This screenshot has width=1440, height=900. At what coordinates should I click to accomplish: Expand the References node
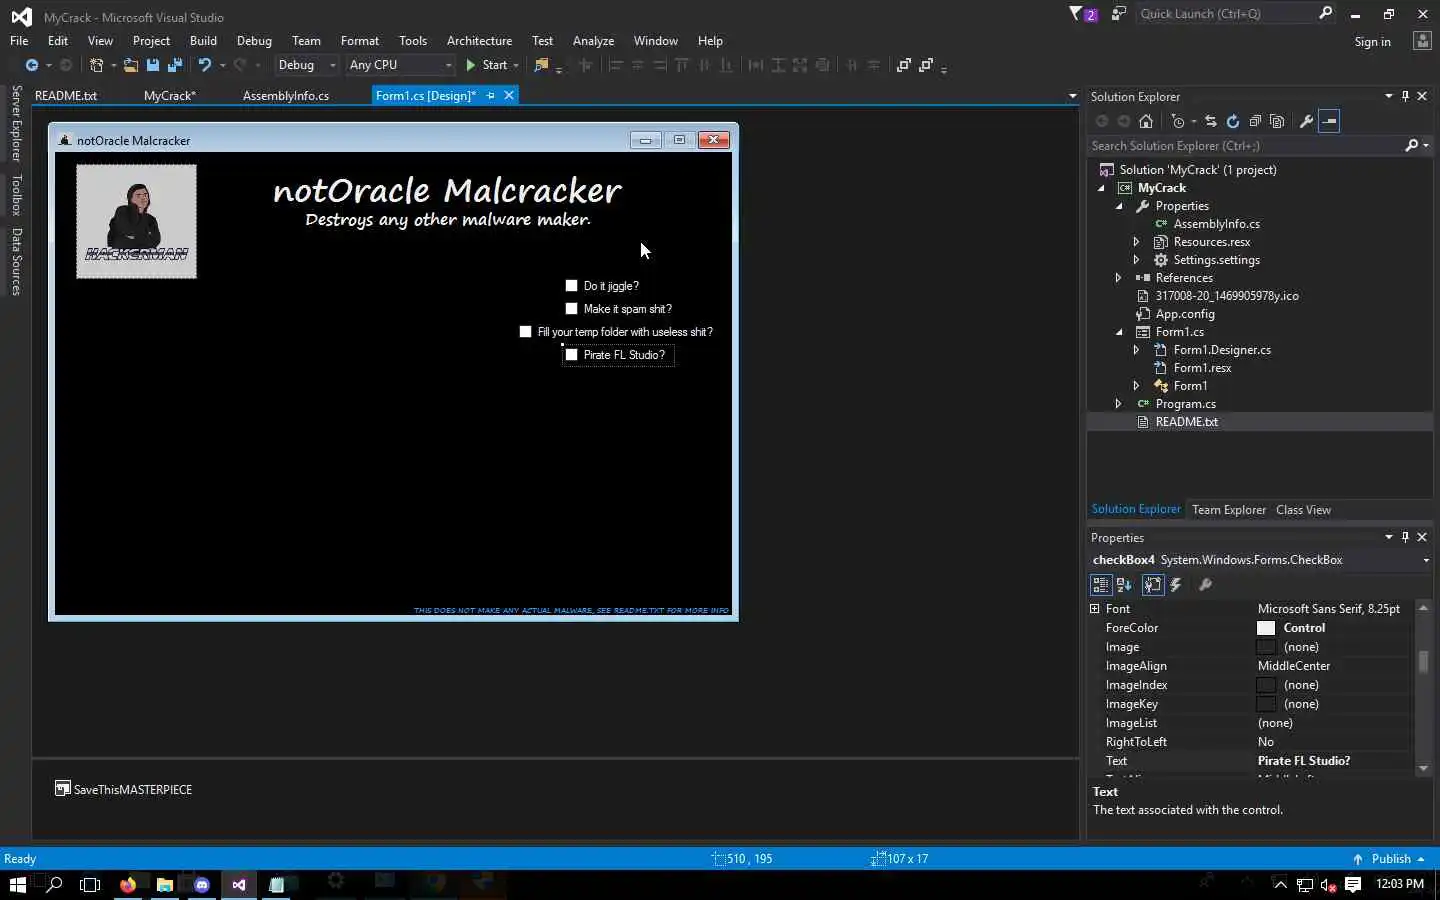click(1119, 278)
